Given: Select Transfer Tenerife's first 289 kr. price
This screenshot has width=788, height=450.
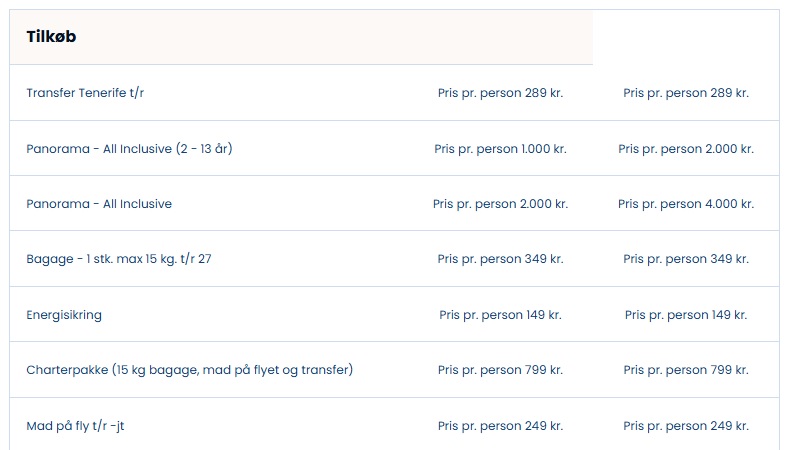Looking at the screenshot, I should 500,93.
